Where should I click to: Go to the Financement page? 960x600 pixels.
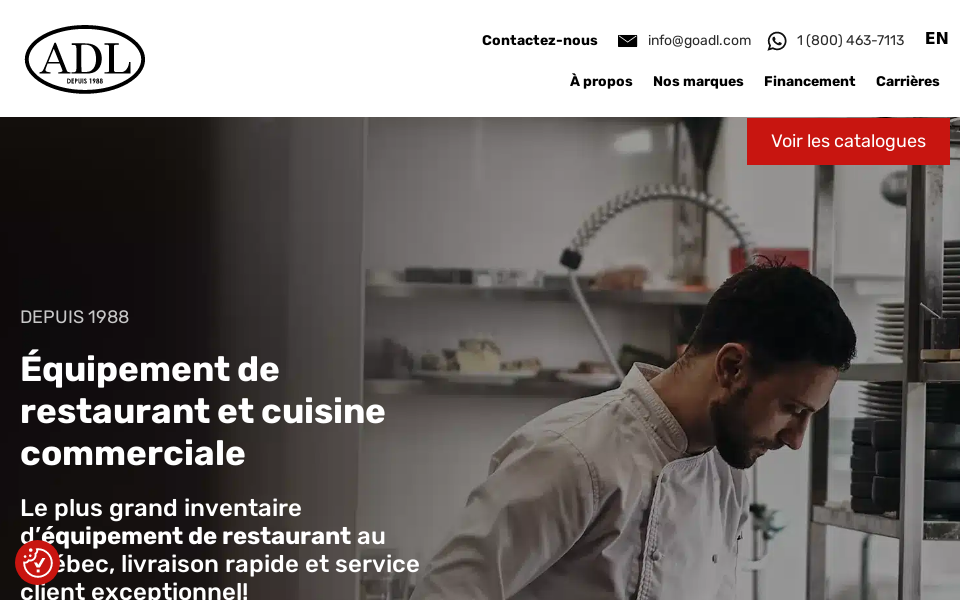pos(809,81)
